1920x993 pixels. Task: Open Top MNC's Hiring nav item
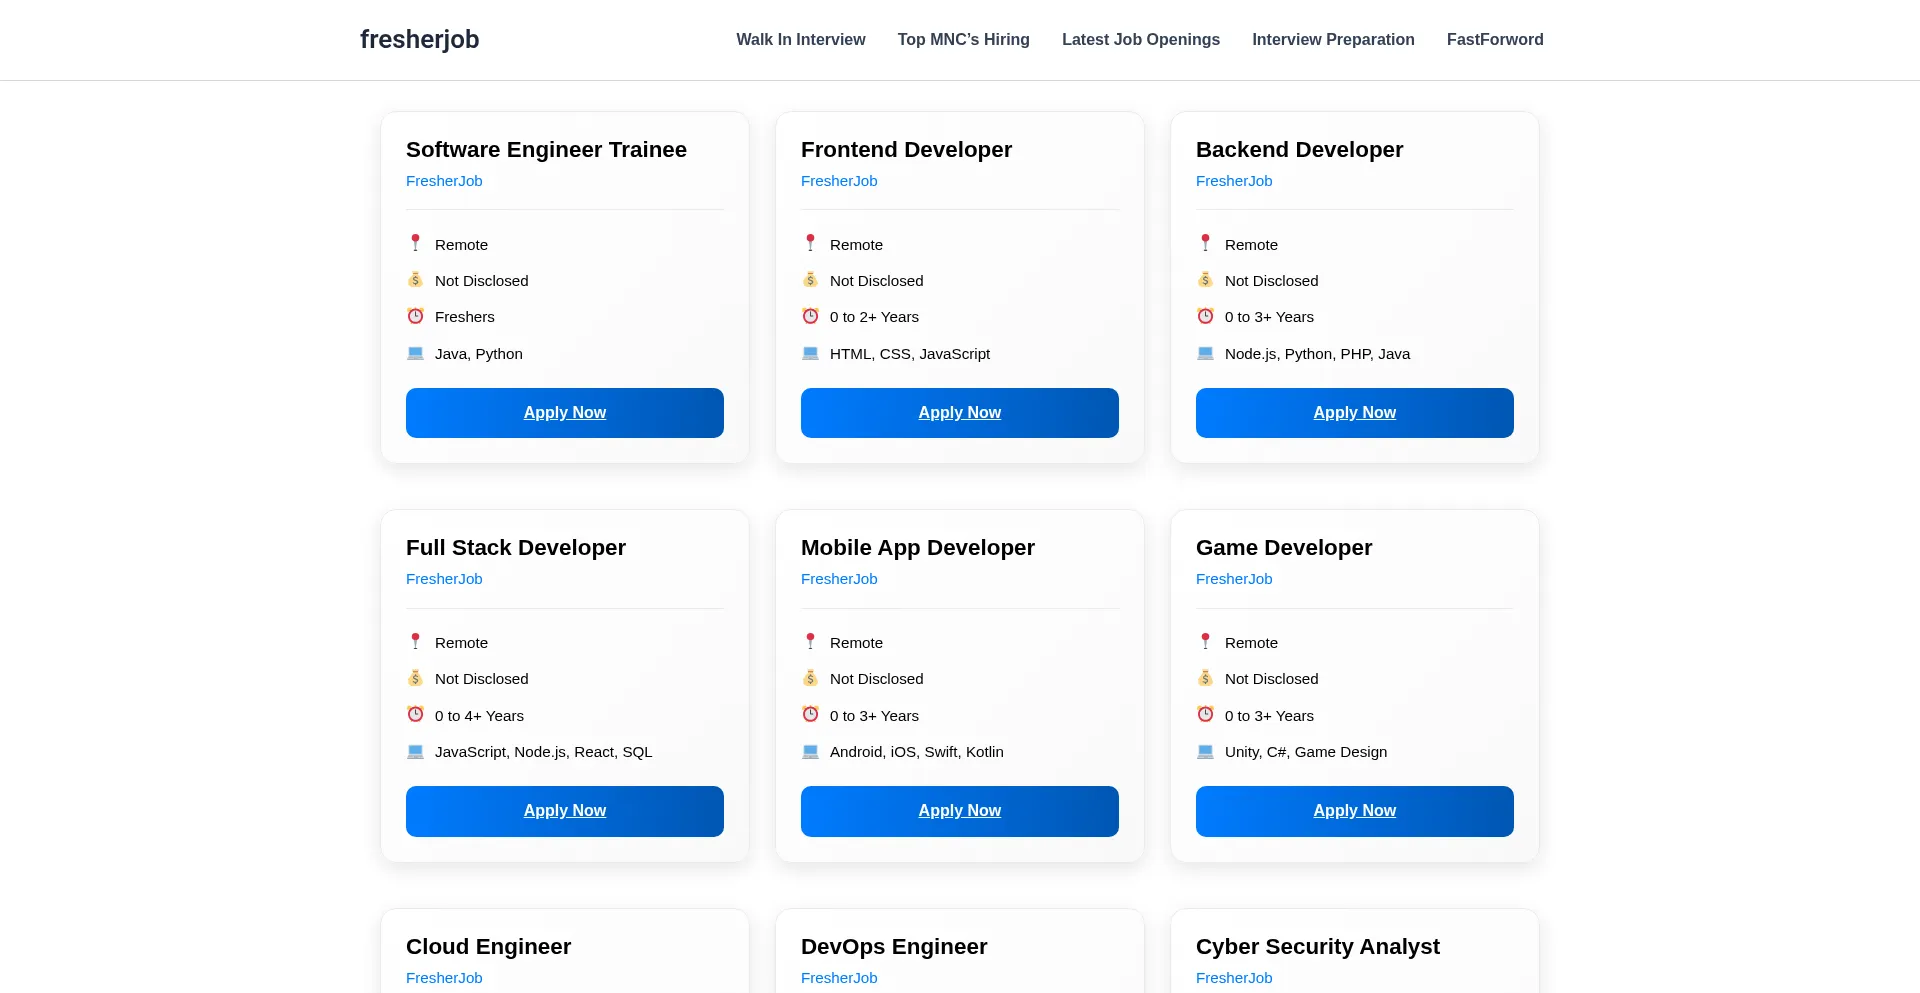pos(963,40)
